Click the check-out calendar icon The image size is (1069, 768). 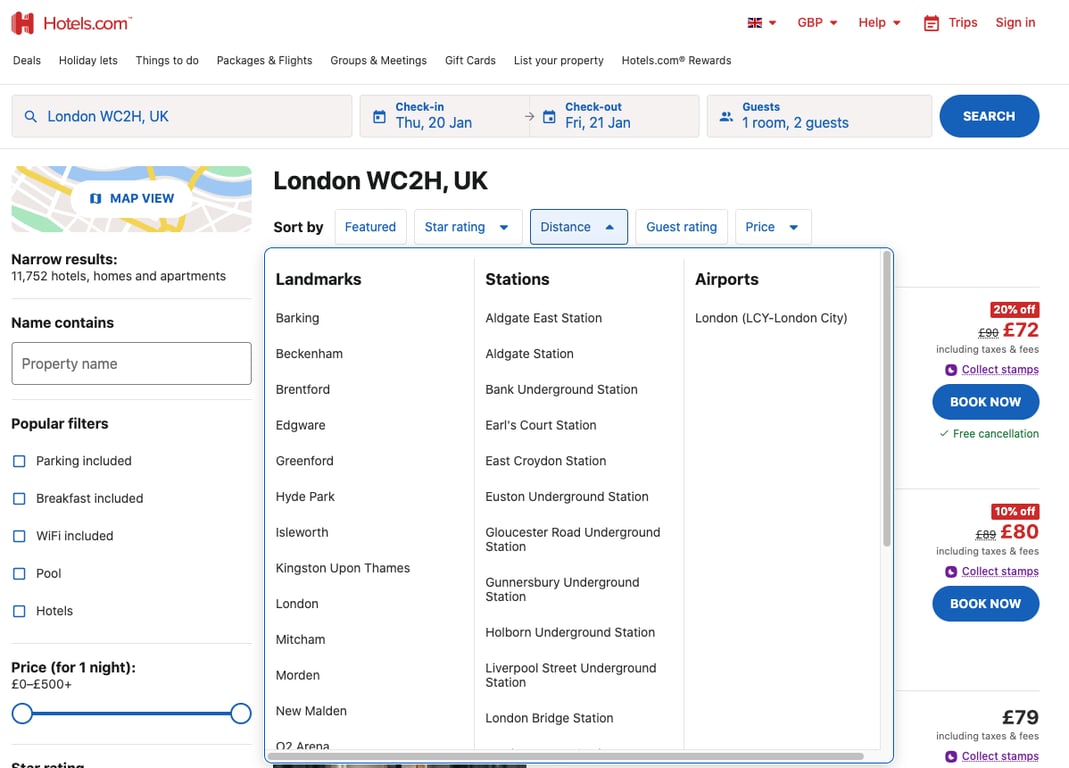[549, 117]
